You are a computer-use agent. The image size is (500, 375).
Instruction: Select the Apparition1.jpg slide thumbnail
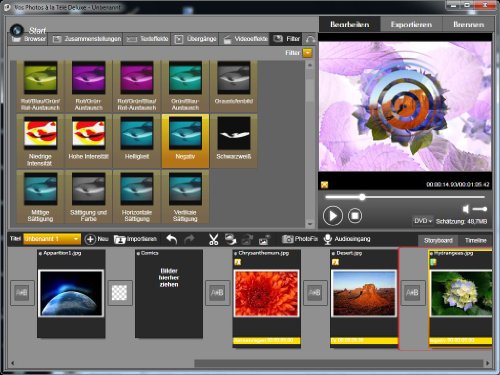point(71,293)
